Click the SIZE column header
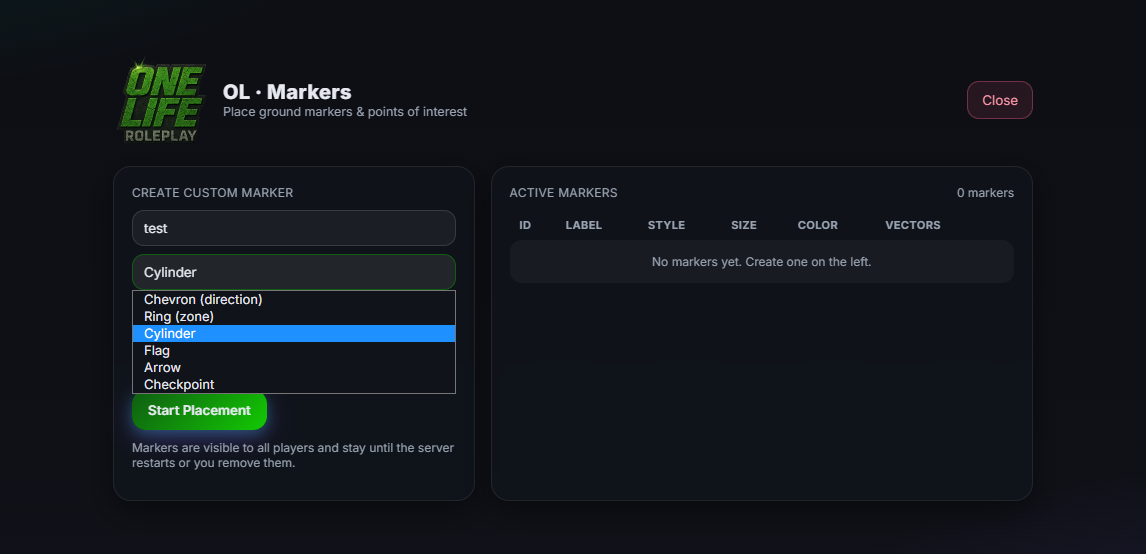This screenshot has width=1146, height=554. (743, 225)
